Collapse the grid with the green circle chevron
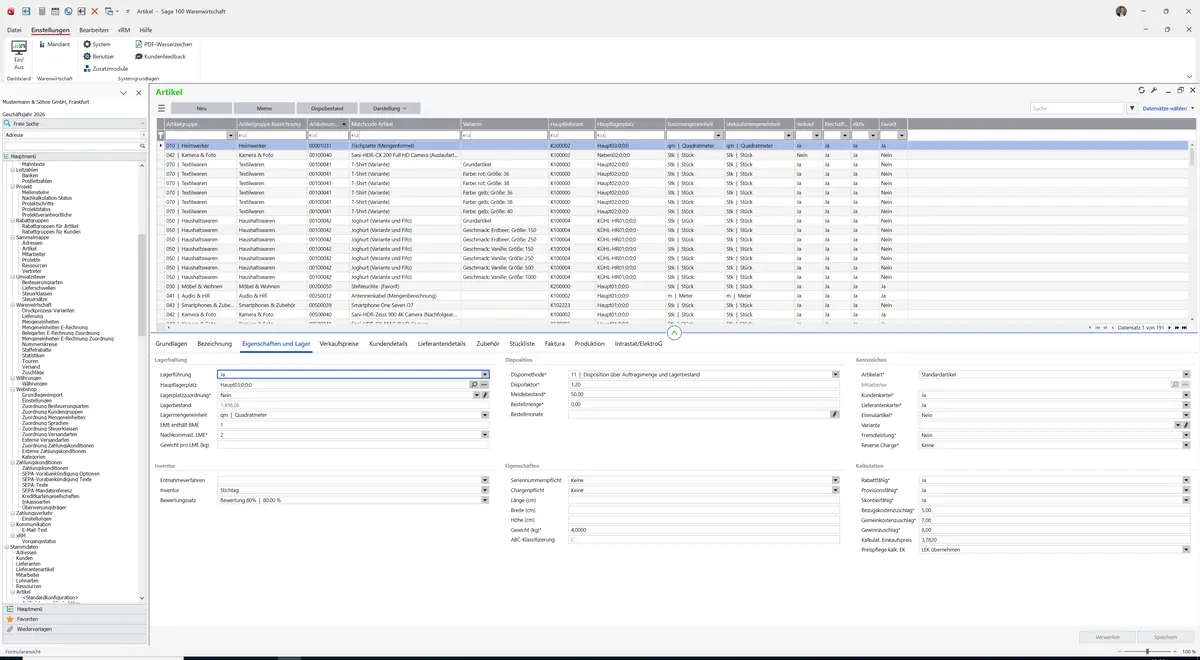Screen dimensions: 1200x660 (674, 333)
